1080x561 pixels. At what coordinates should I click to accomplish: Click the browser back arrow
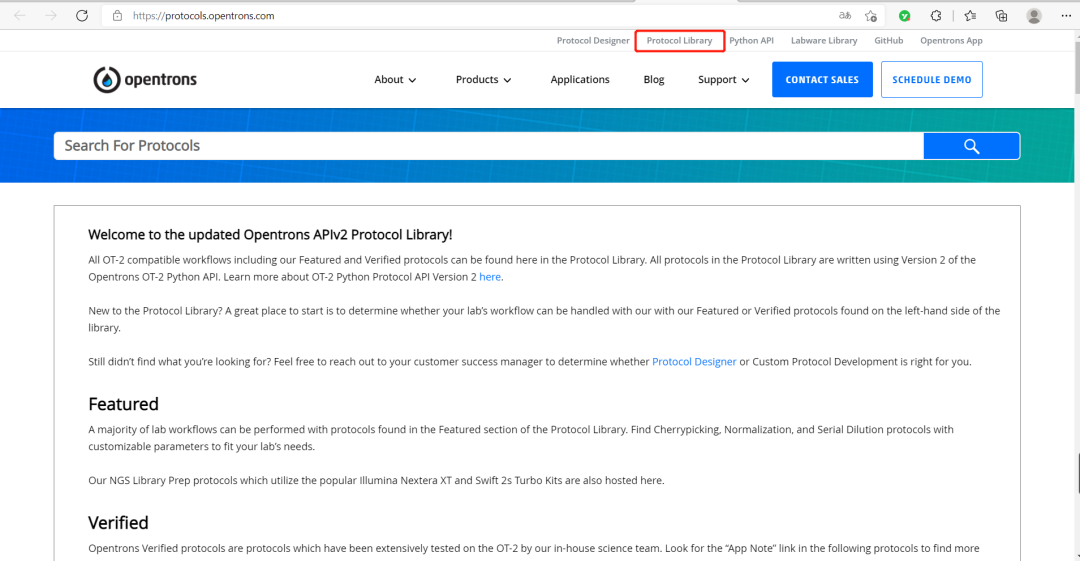click(x=19, y=15)
